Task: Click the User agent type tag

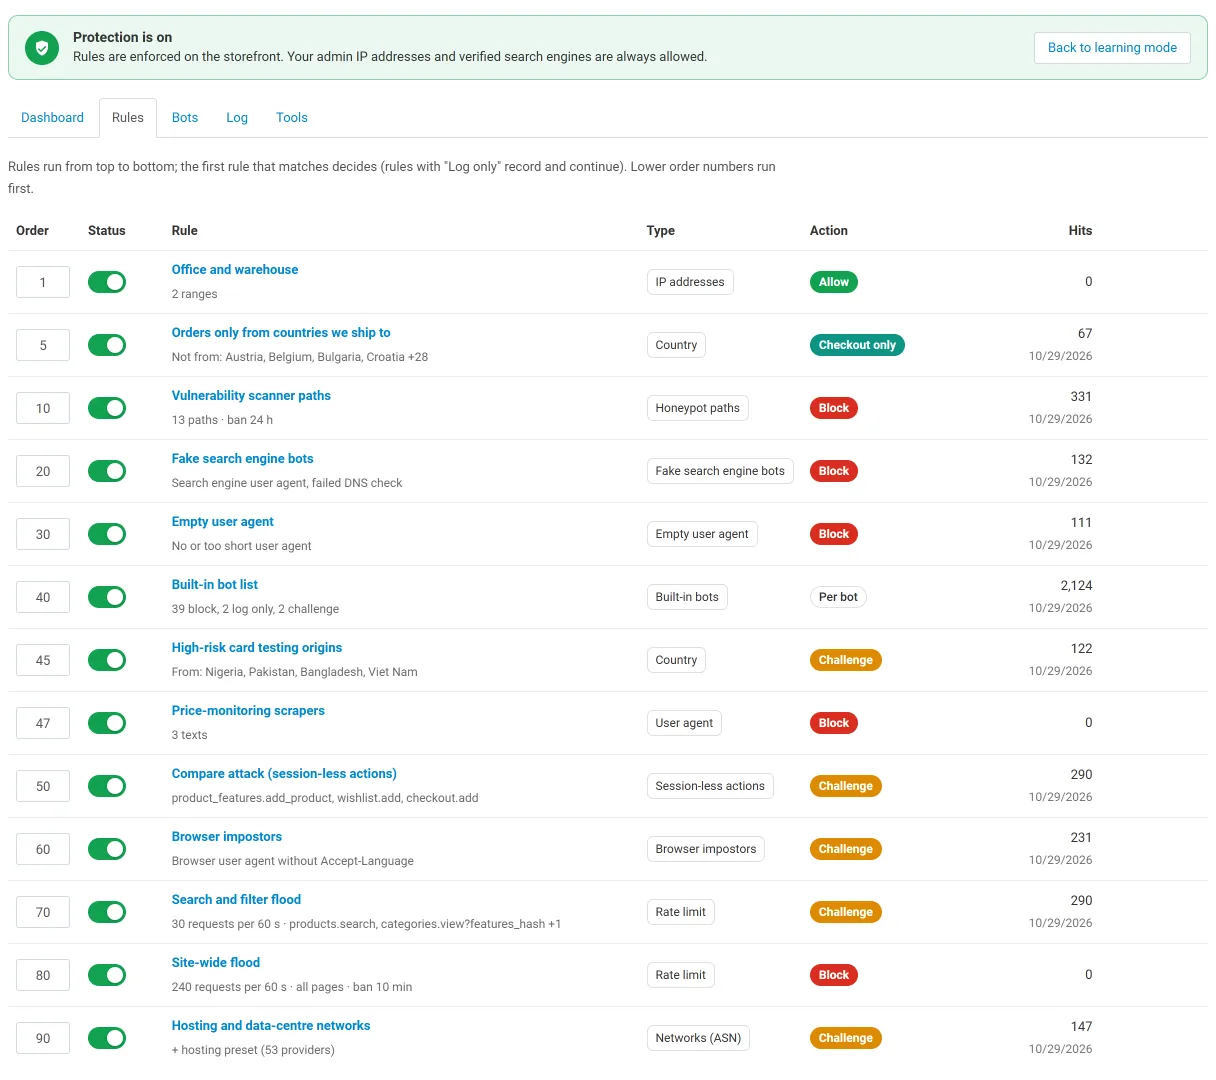Action: [685, 723]
